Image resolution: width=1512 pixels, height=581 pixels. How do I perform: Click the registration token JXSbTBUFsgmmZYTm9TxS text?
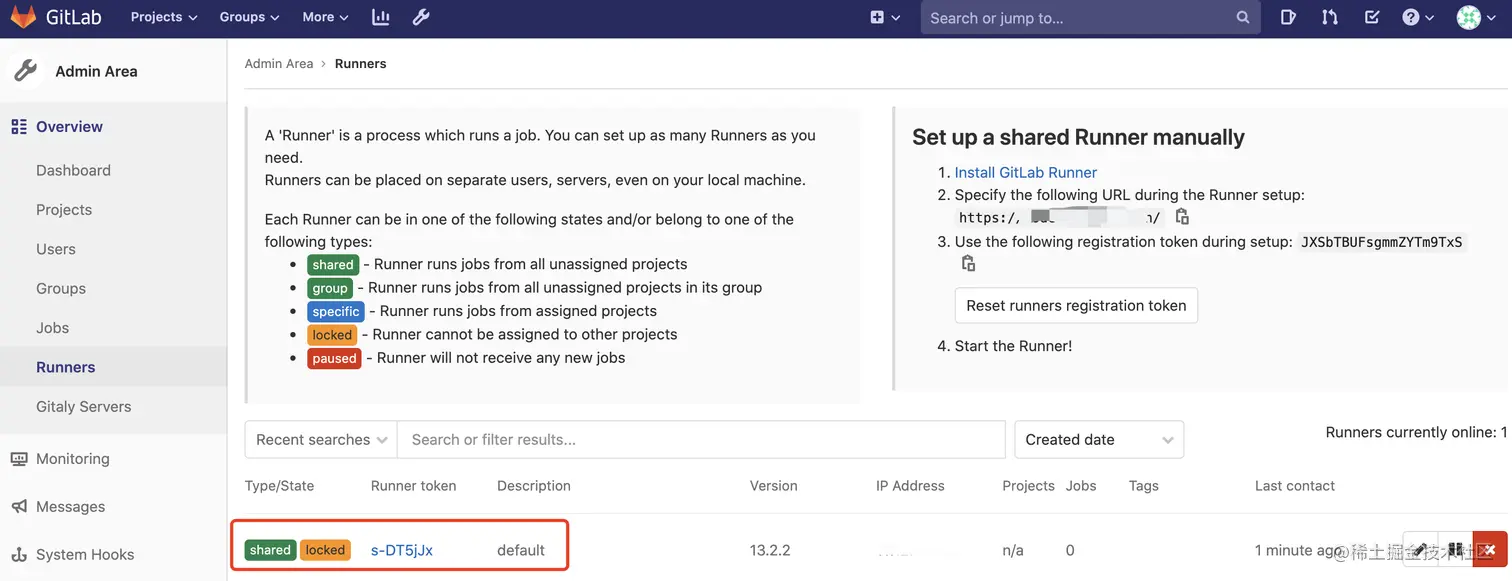(1381, 242)
